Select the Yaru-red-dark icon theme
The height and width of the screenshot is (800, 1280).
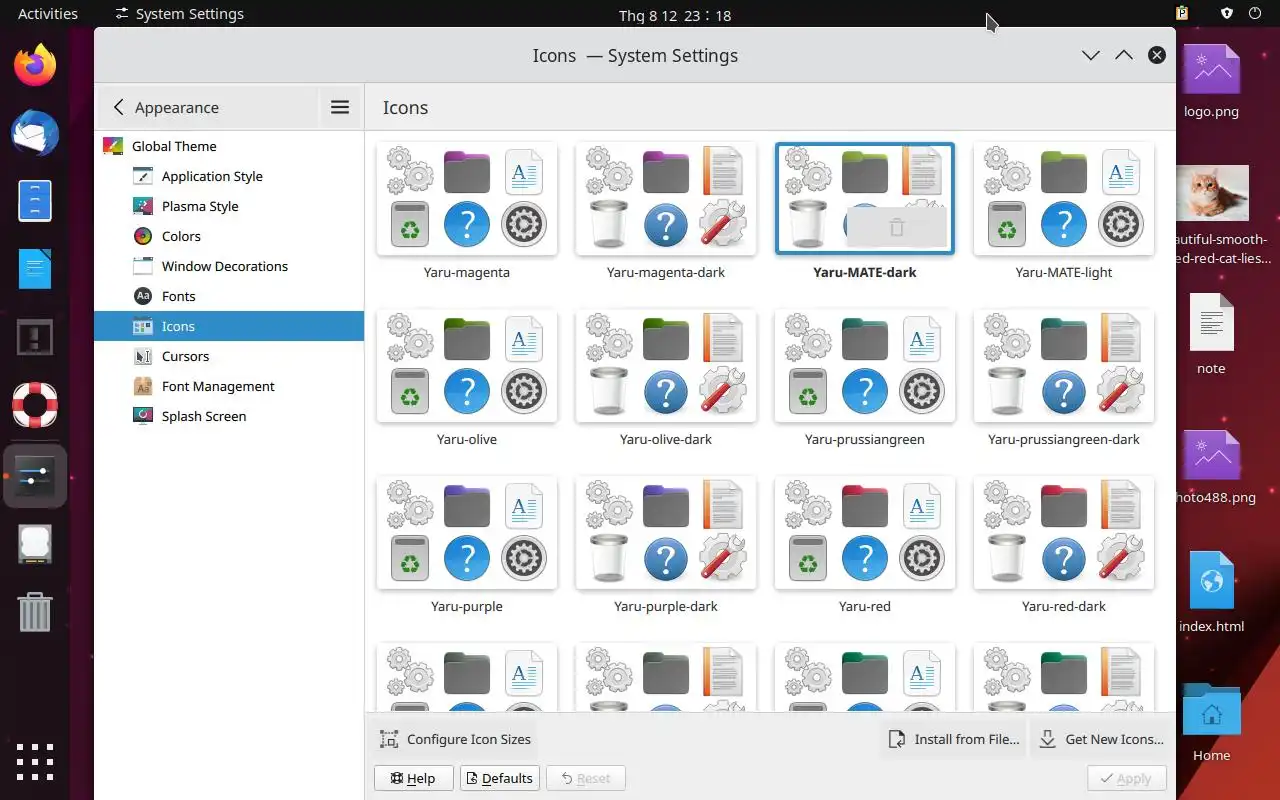(1064, 533)
